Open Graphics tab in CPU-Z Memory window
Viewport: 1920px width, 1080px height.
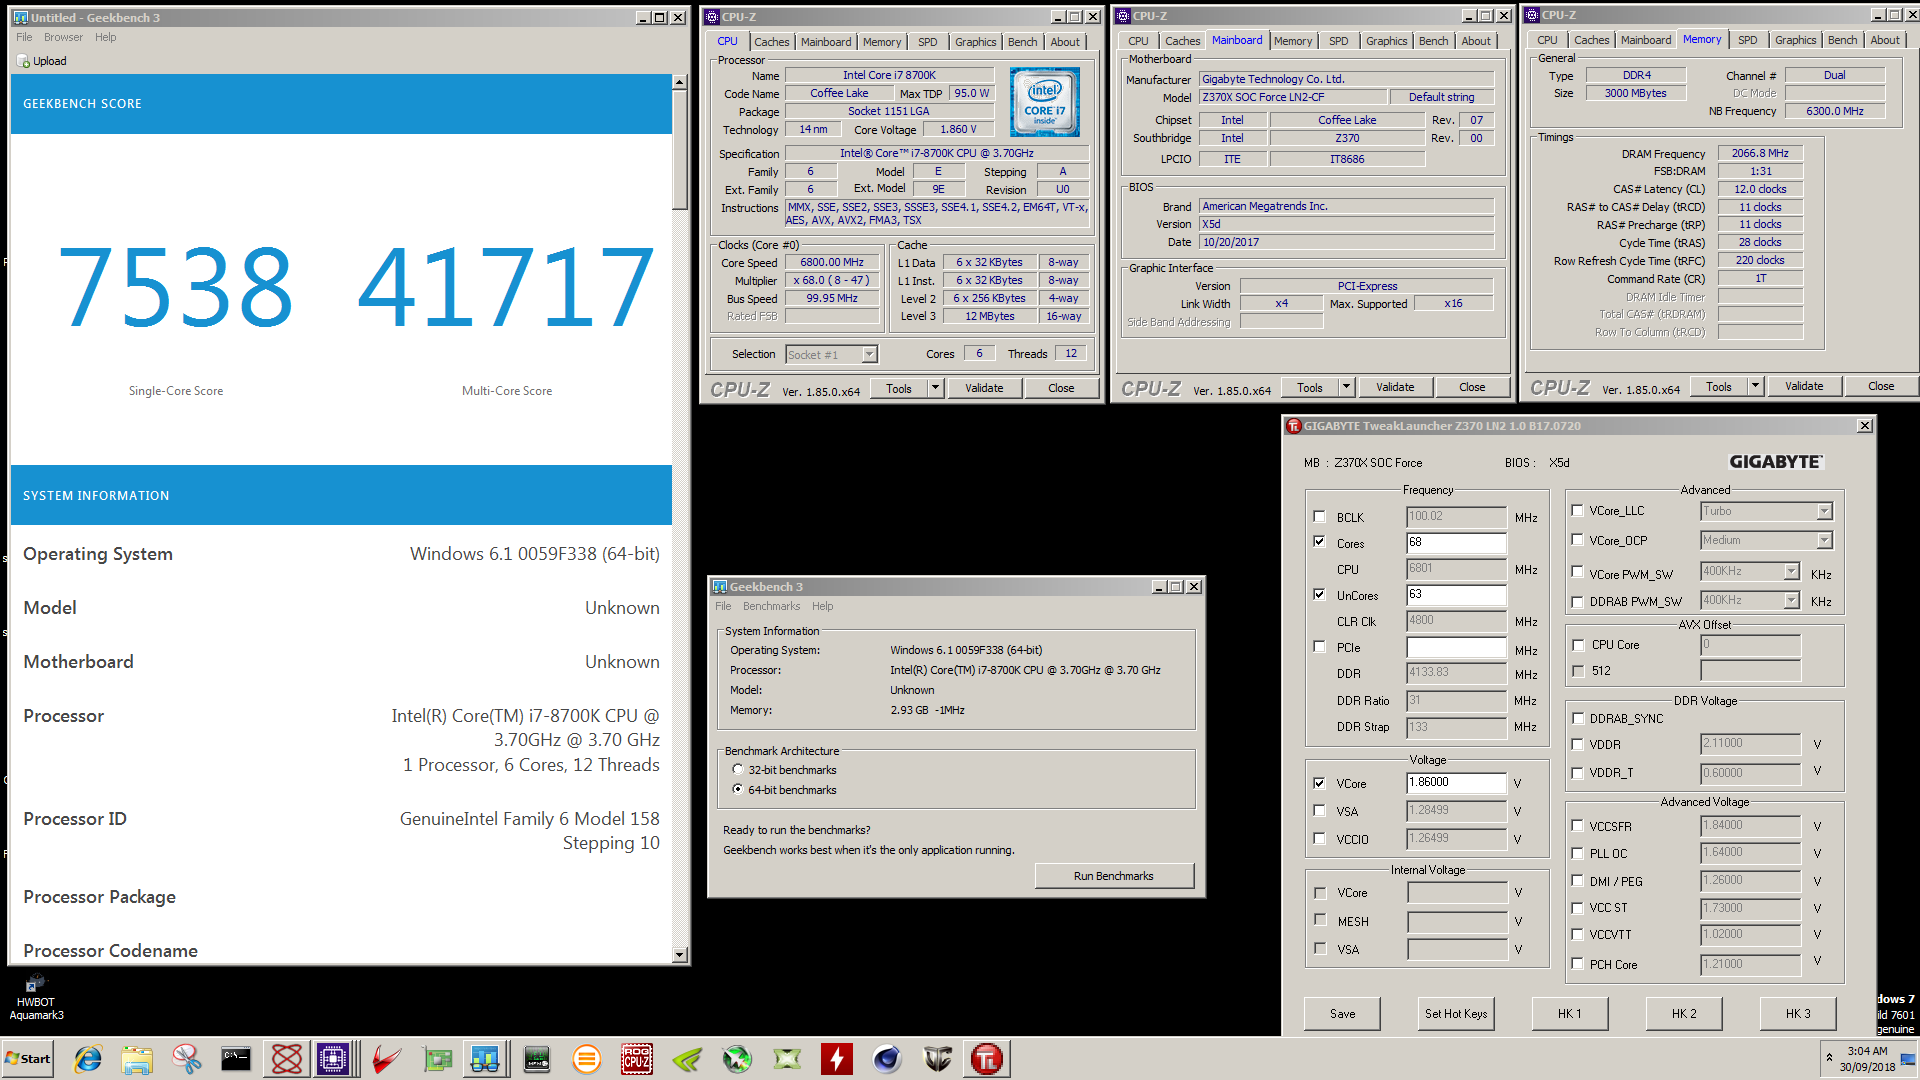tap(1795, 40)
